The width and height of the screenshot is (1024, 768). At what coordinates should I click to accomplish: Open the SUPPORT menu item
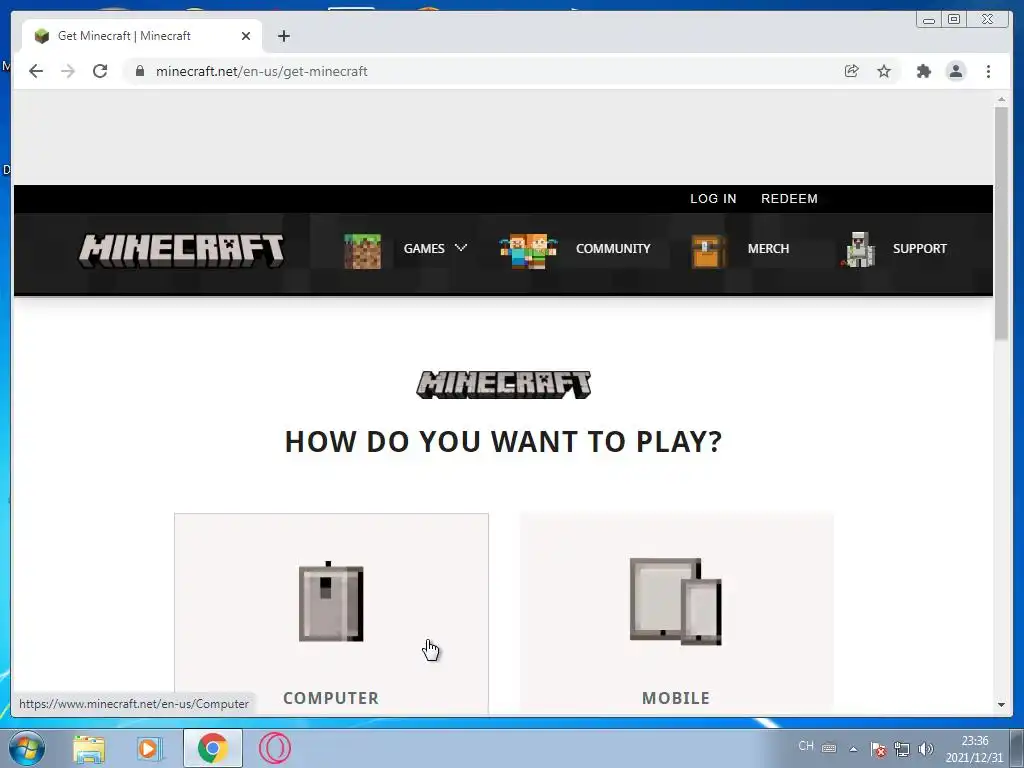(x=920, y=249)
